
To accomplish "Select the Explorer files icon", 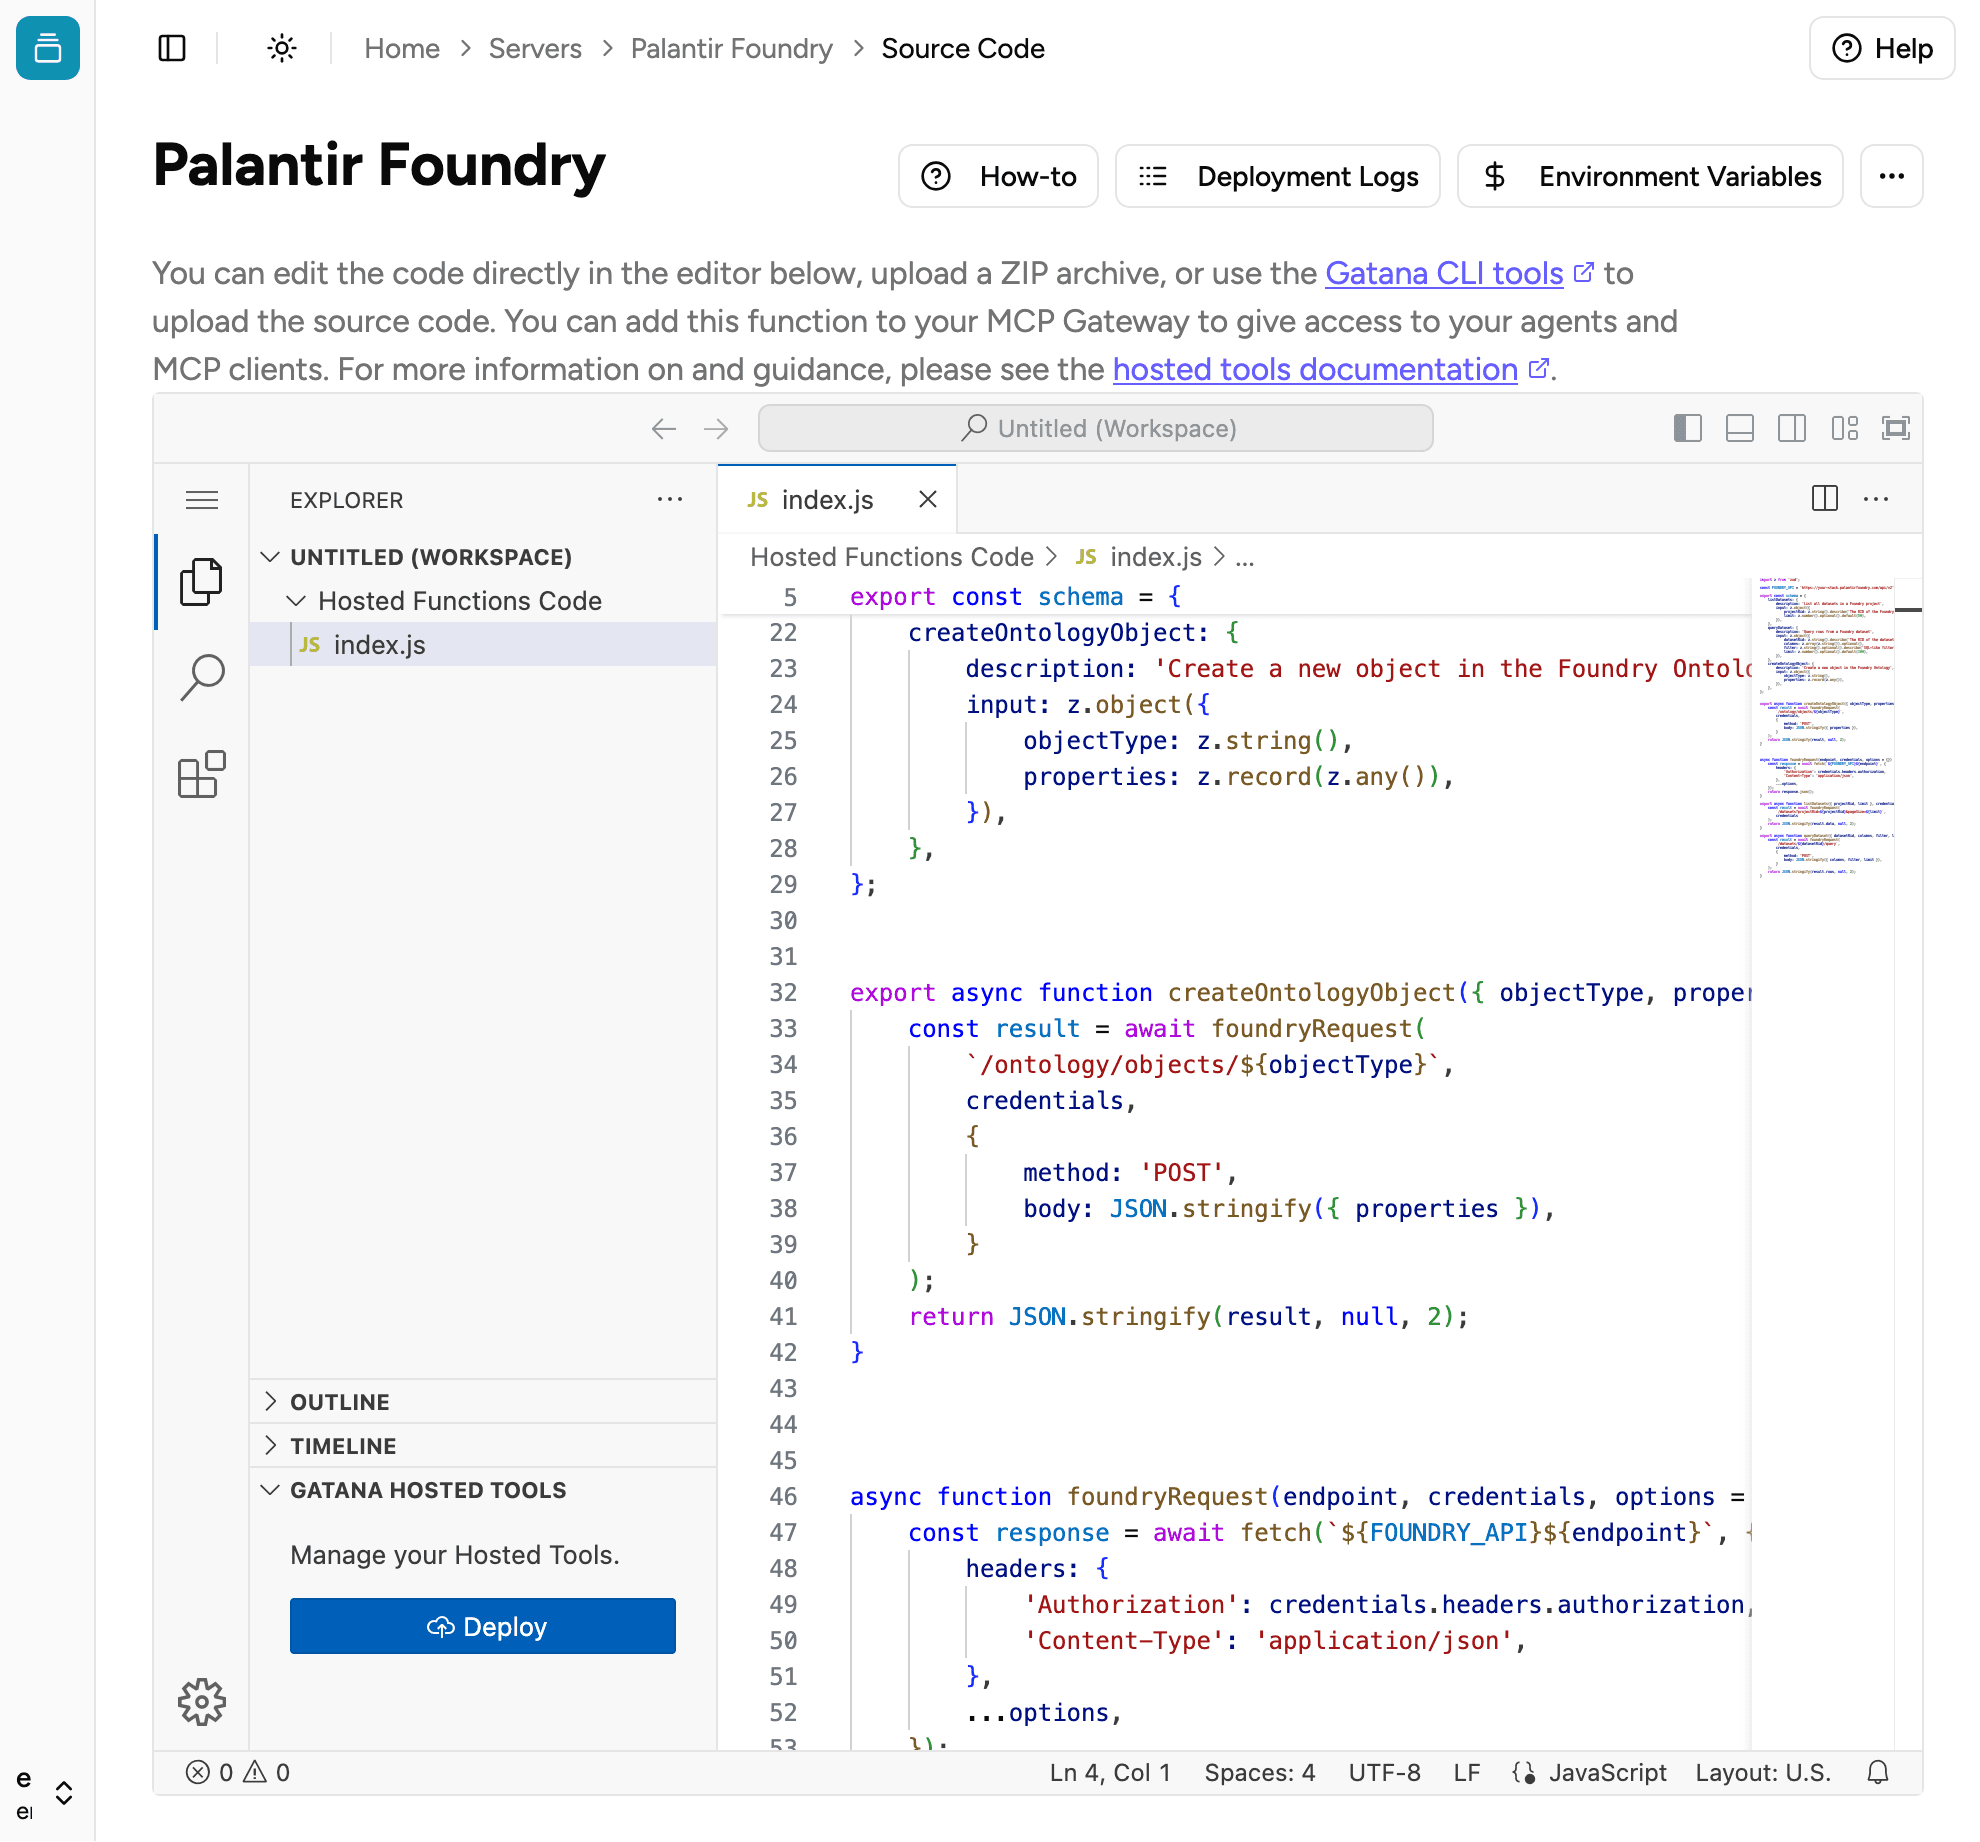I will 202,582.
